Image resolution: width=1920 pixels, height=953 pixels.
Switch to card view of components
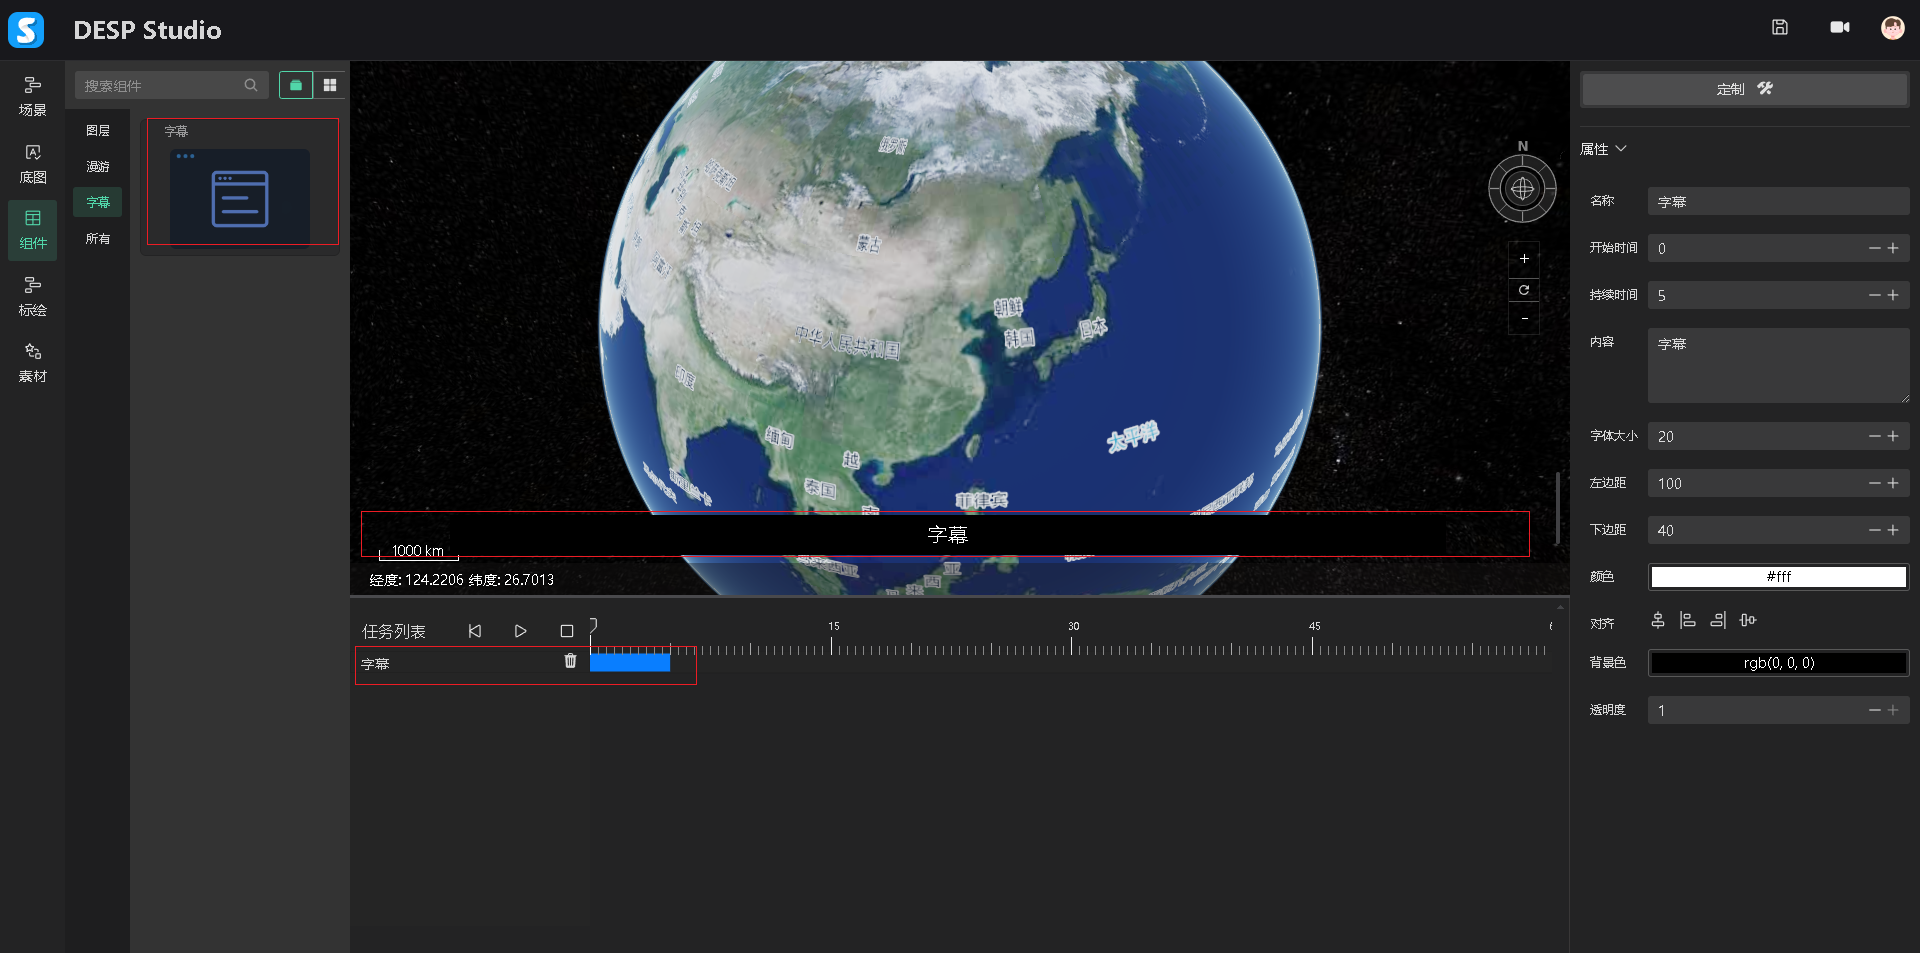(296, 86)
